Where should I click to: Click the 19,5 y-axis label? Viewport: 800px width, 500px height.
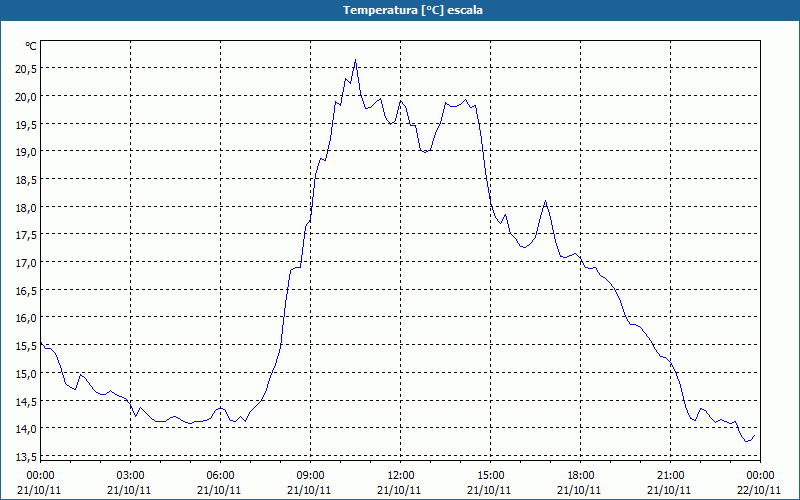click(26, 124)
